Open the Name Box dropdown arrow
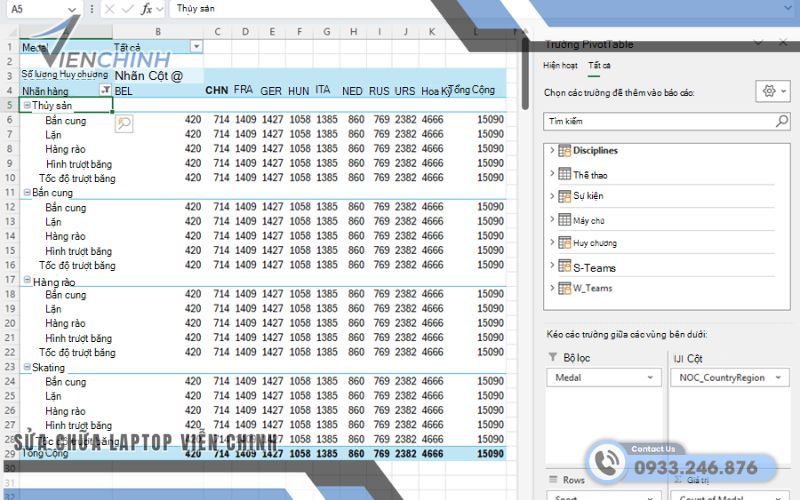800x500 pixels. click(71, 9)
